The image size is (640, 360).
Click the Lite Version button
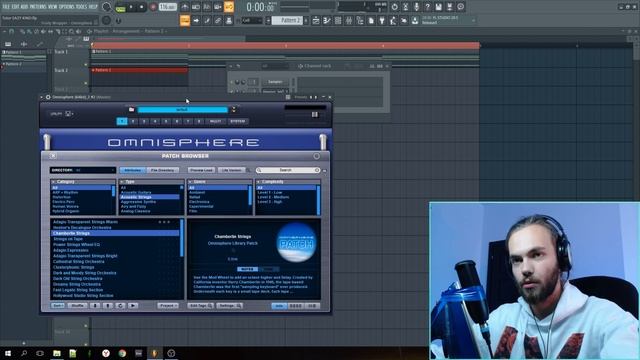coord(231,170)
